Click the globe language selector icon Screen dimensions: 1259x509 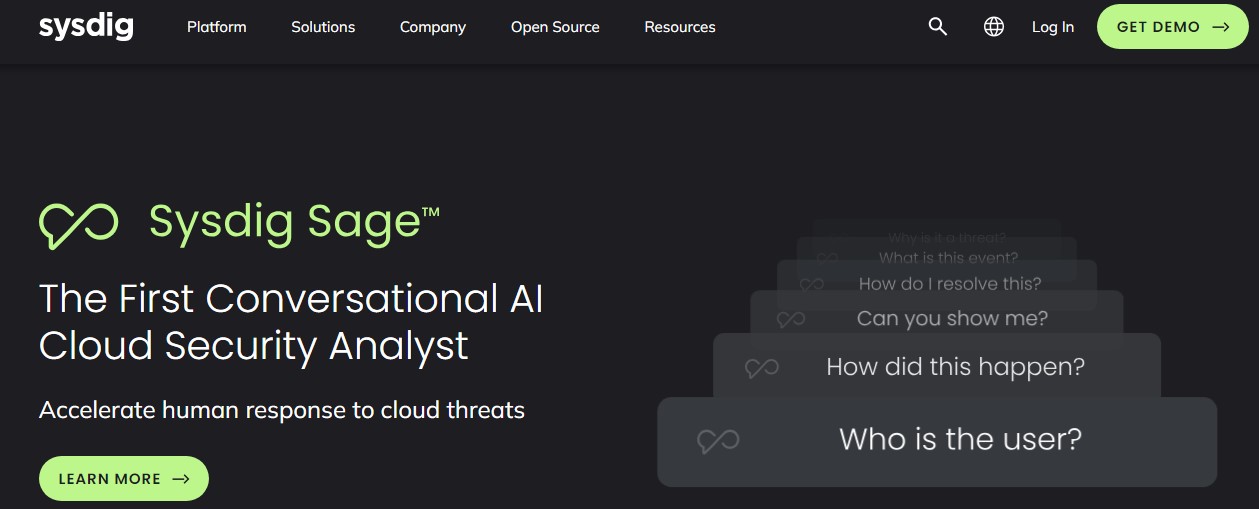point(994,27)
